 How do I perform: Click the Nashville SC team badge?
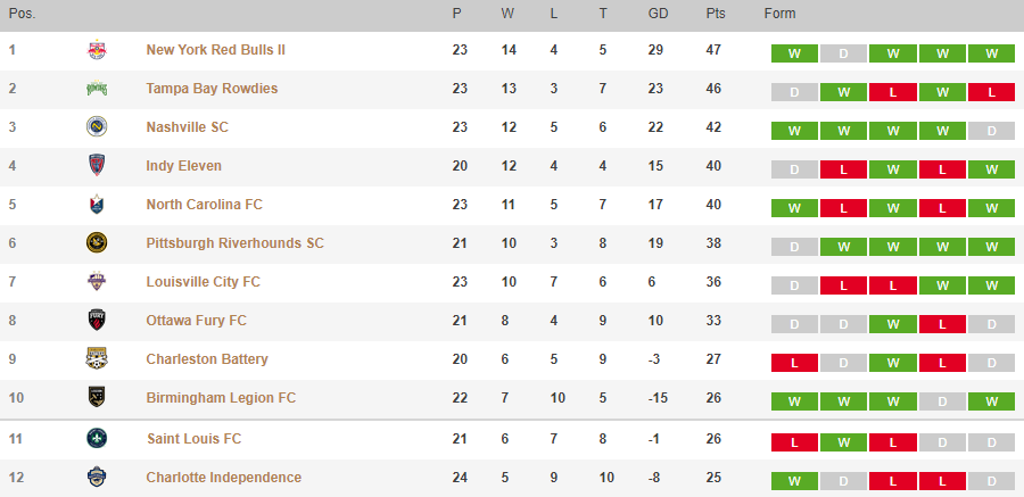(x=97, y=127)
